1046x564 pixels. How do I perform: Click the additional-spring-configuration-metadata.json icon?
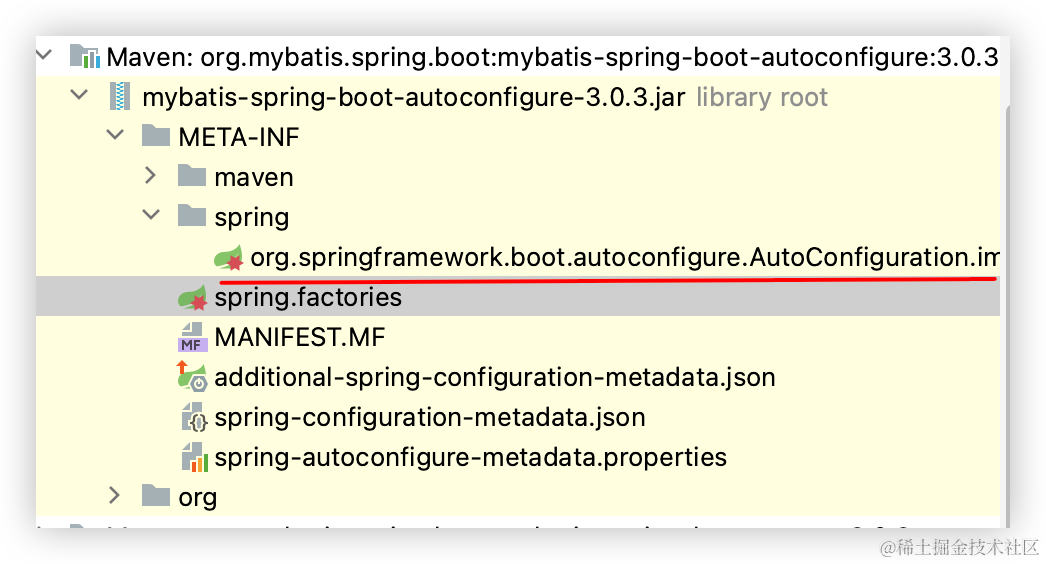point(192,377)
